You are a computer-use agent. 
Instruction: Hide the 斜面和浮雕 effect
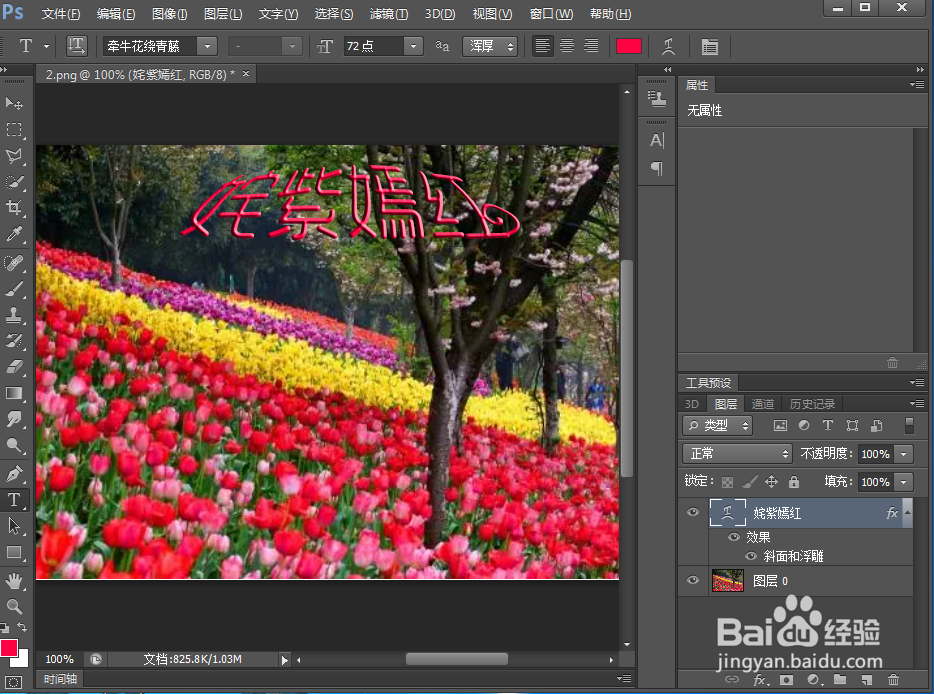click(751, 556)
